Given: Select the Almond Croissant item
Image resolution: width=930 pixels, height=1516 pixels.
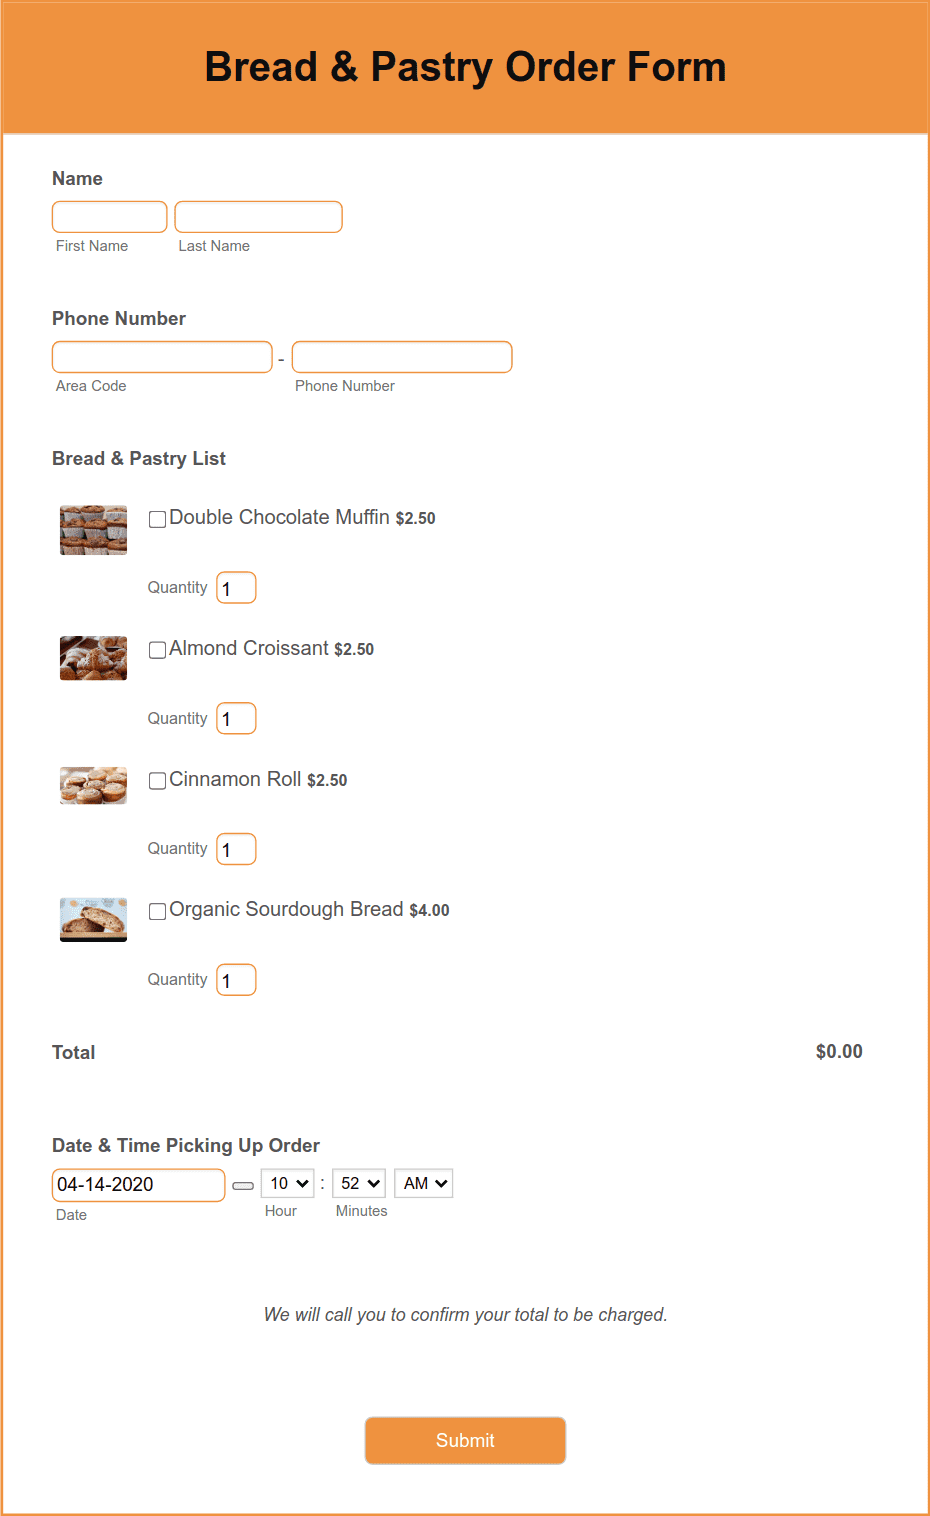Looking at the screenshot, I should pos(157,649).
